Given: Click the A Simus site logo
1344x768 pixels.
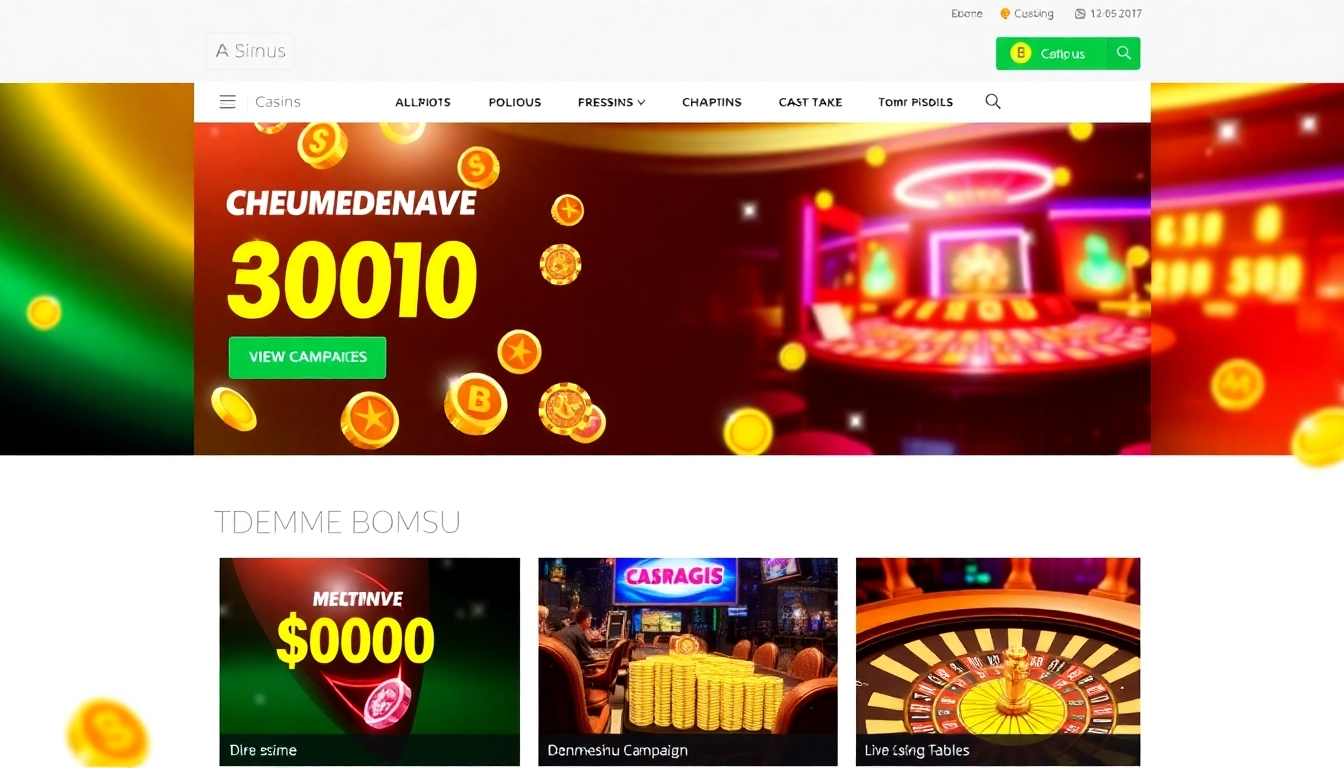Looking at the screenshot, I should point(251,51).
